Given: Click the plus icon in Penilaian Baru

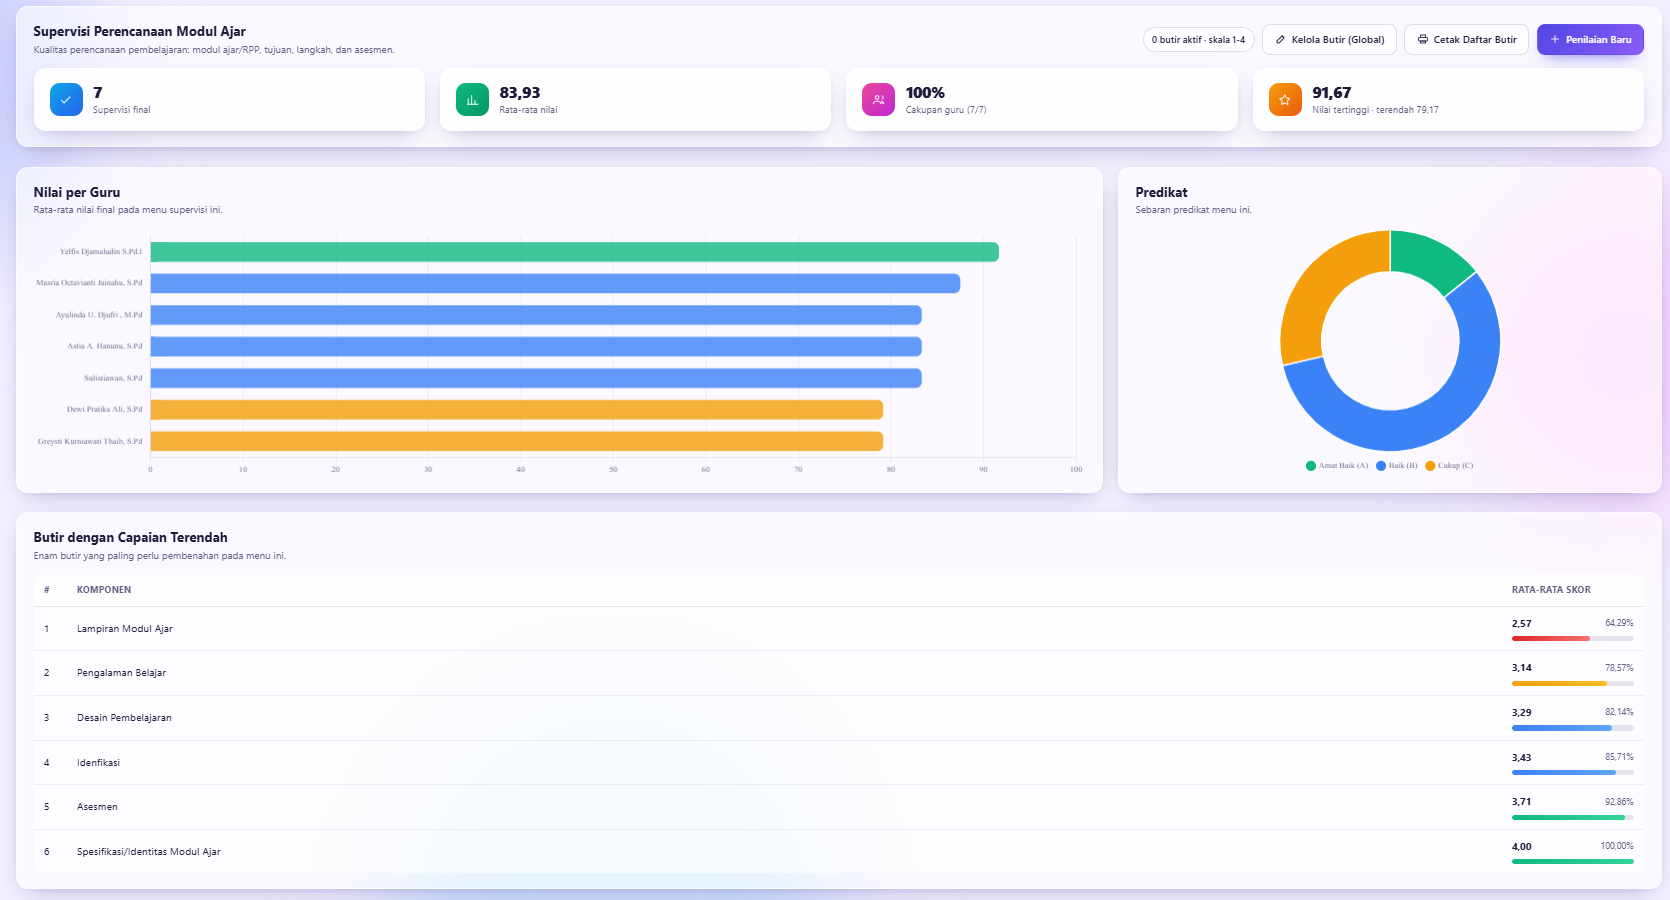Looking at the screenshot, I should pyautogui.click(x=1555, y=40).
